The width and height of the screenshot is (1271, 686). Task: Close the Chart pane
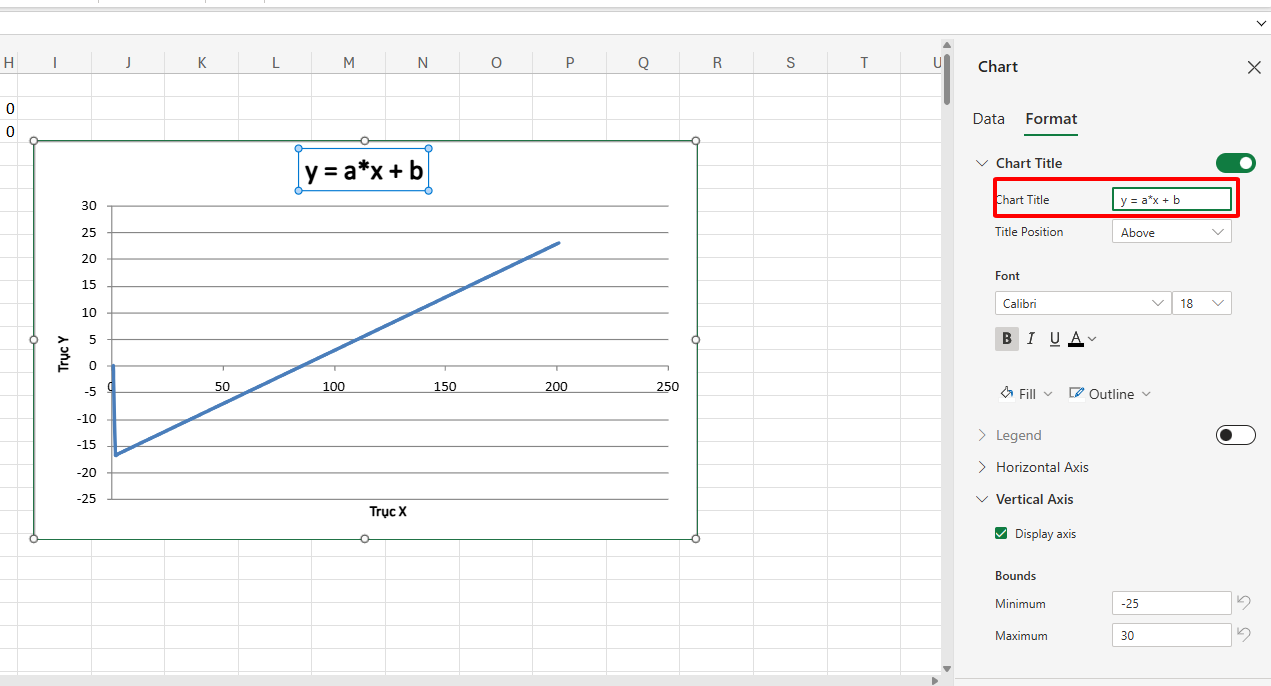pyautogui.click(x=1254, y=67)
